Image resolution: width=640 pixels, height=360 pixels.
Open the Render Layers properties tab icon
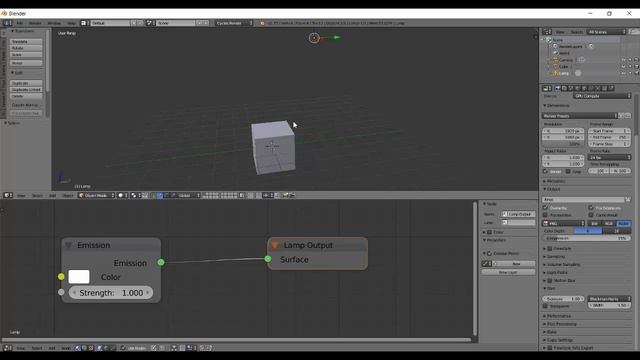coord(564,88)
